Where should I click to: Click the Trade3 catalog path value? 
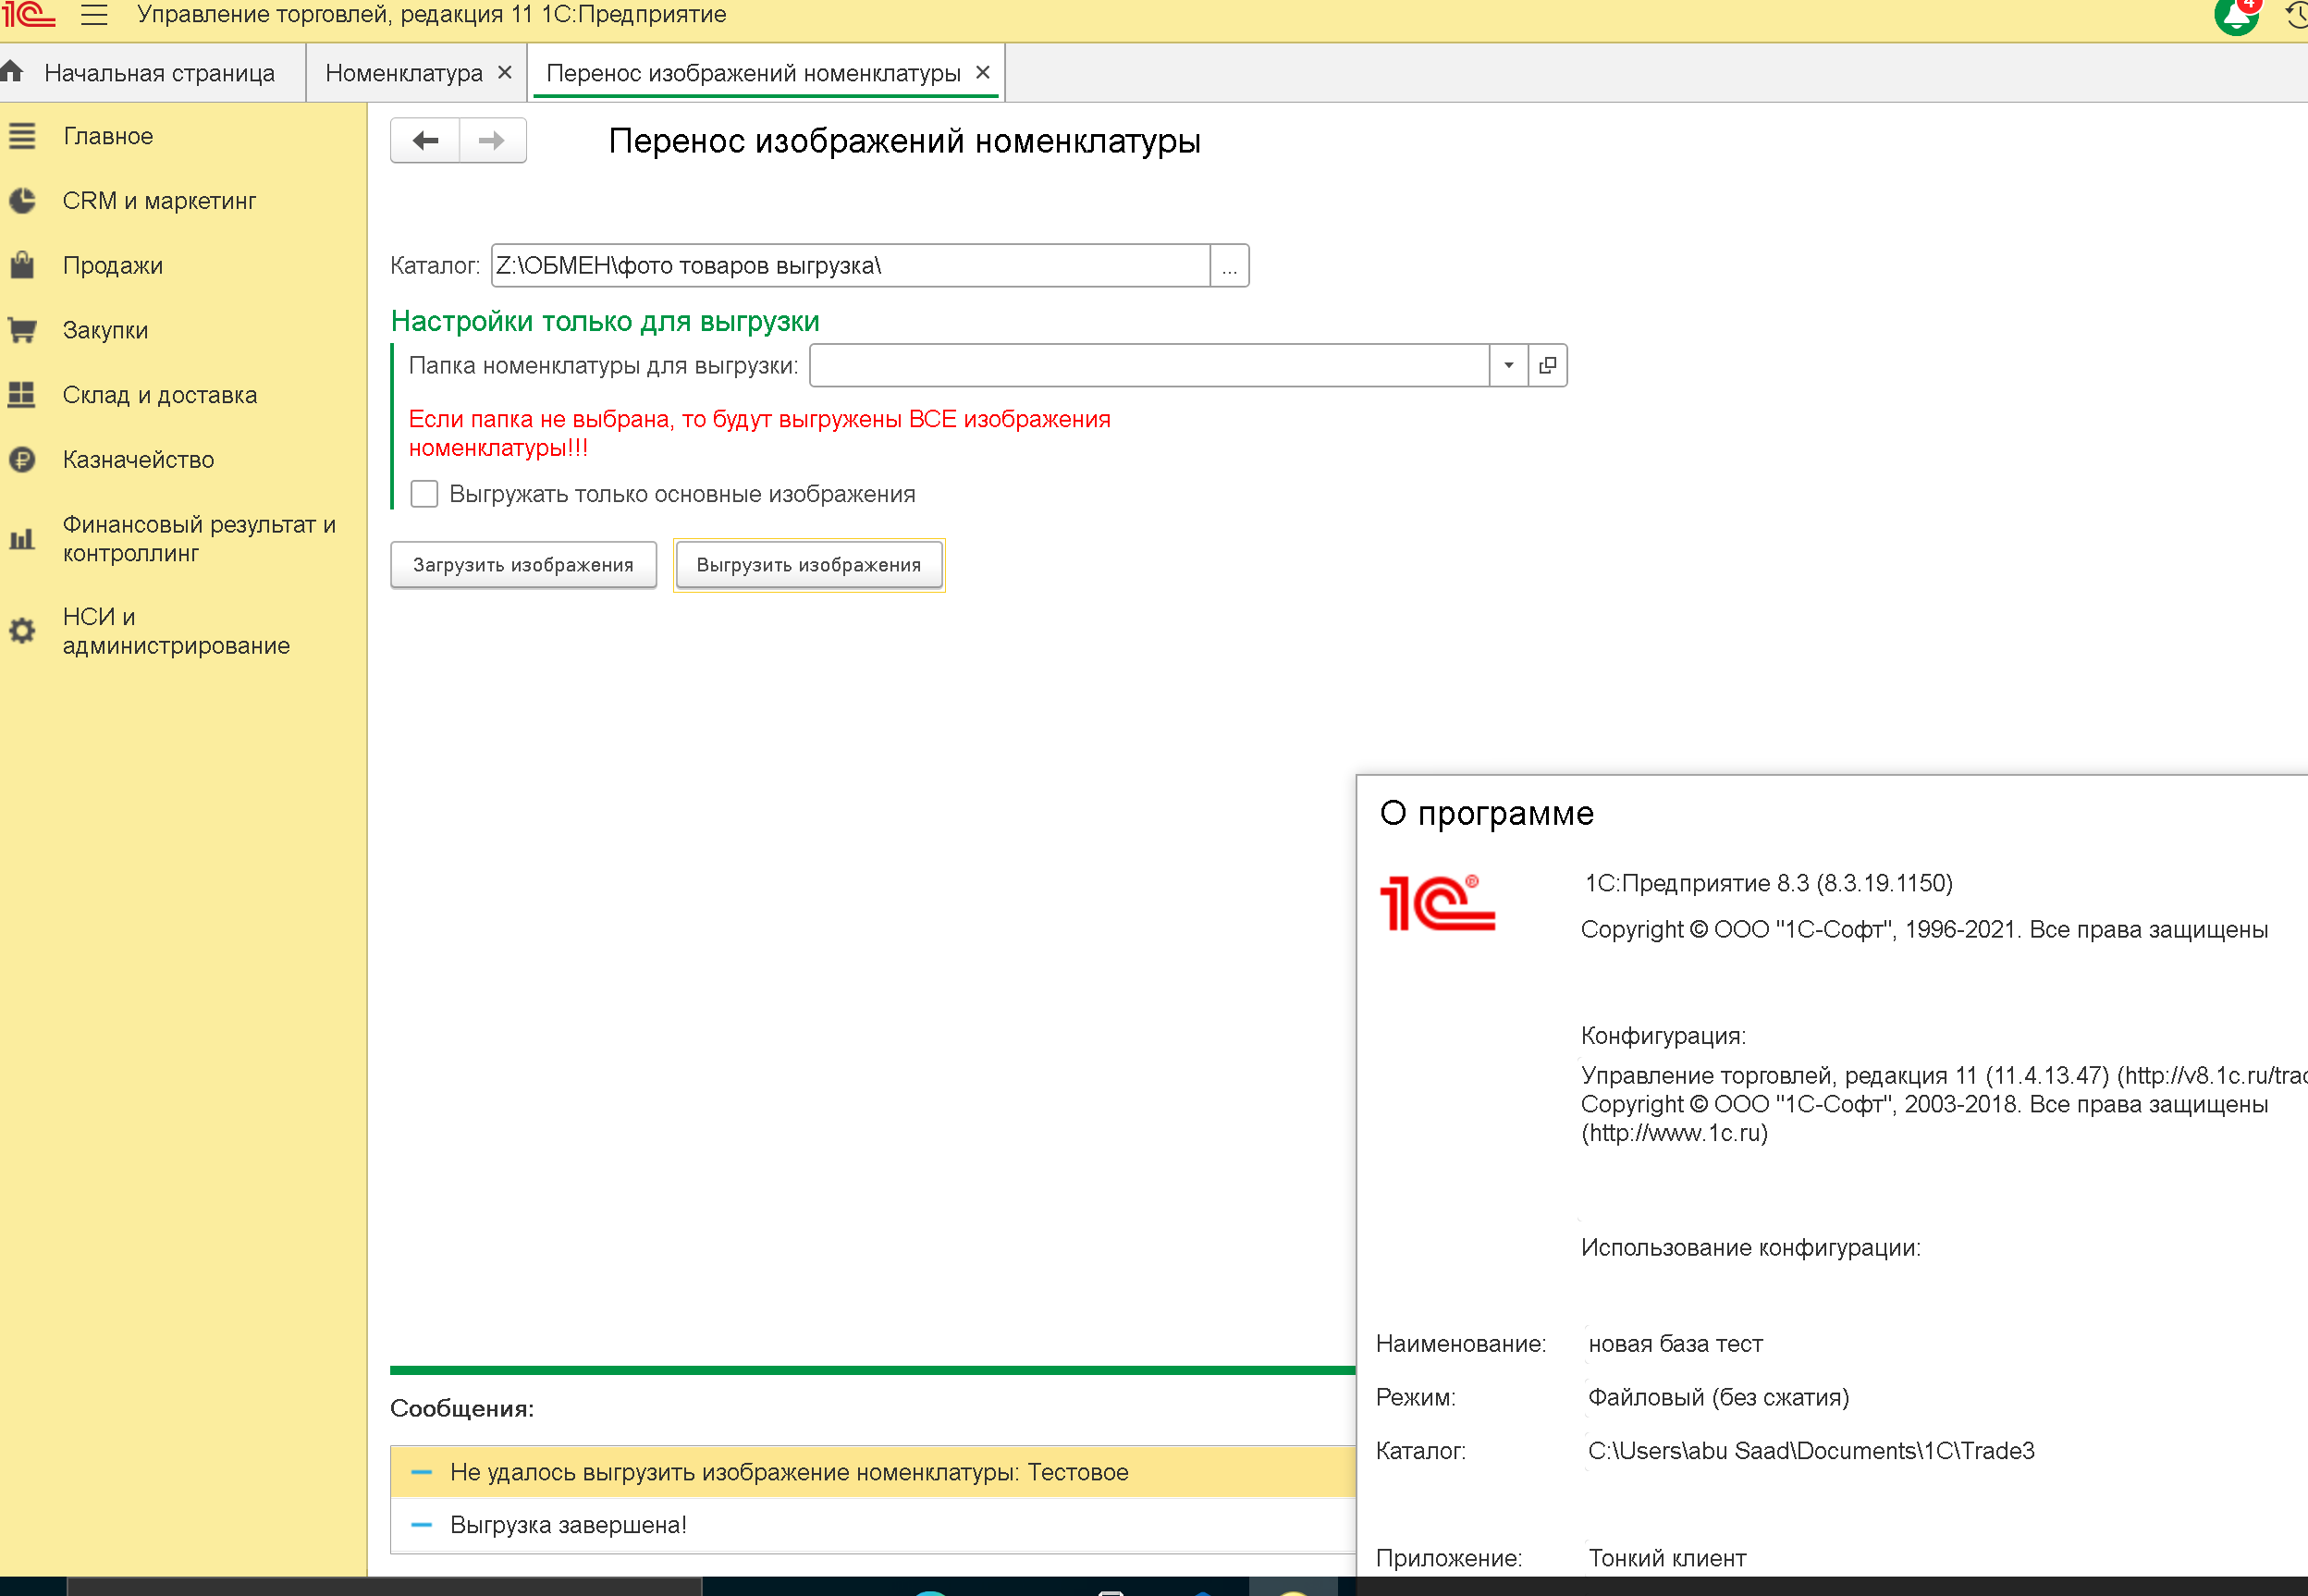pyautogui.click(x=1811, y=1450)
